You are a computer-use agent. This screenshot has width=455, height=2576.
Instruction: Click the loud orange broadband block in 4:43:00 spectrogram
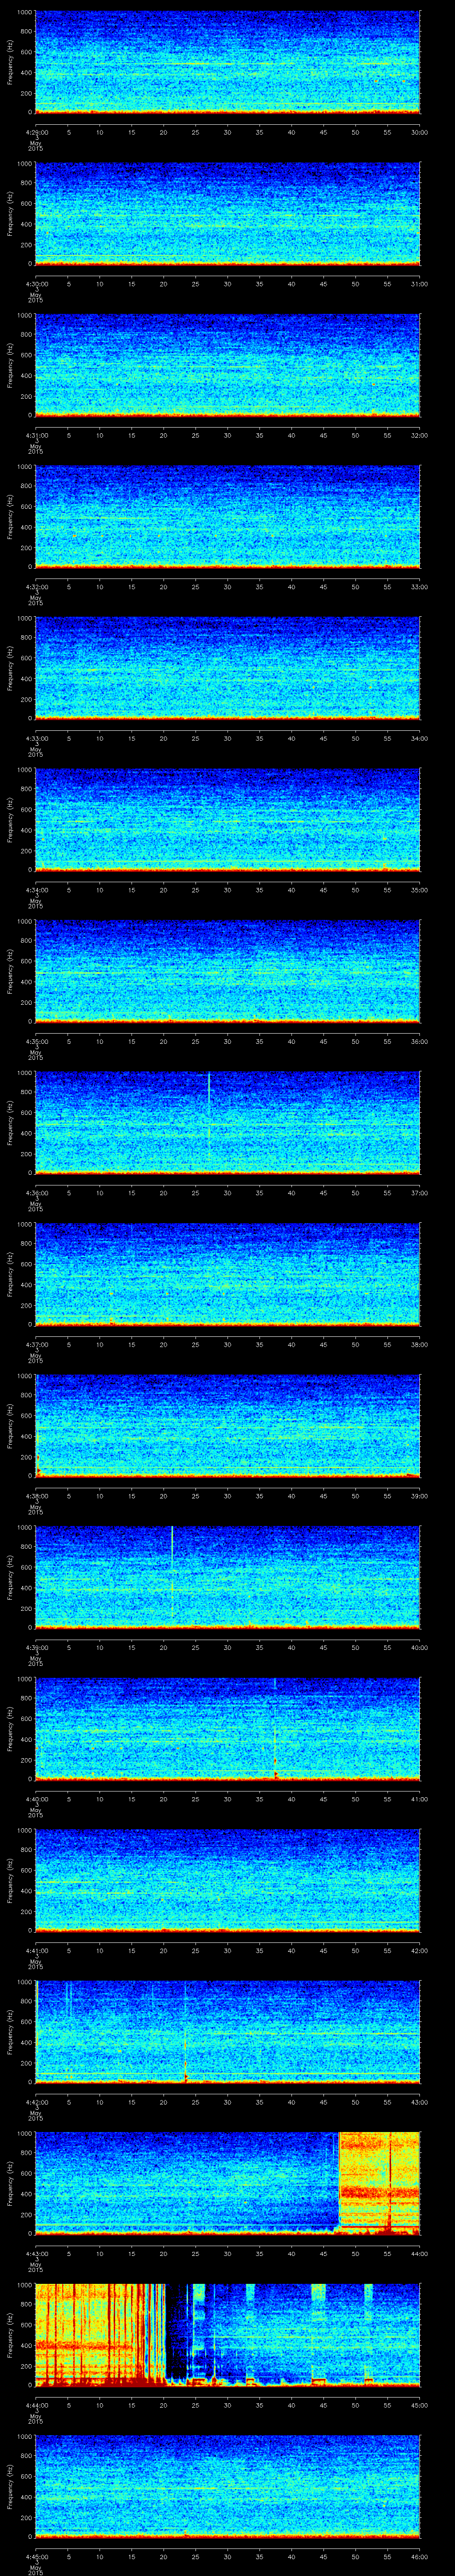pyautogui.click(x=379, y=2182)
